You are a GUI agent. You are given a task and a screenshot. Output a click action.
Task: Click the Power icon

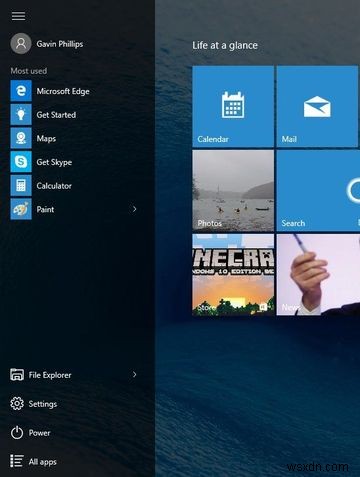17,433
